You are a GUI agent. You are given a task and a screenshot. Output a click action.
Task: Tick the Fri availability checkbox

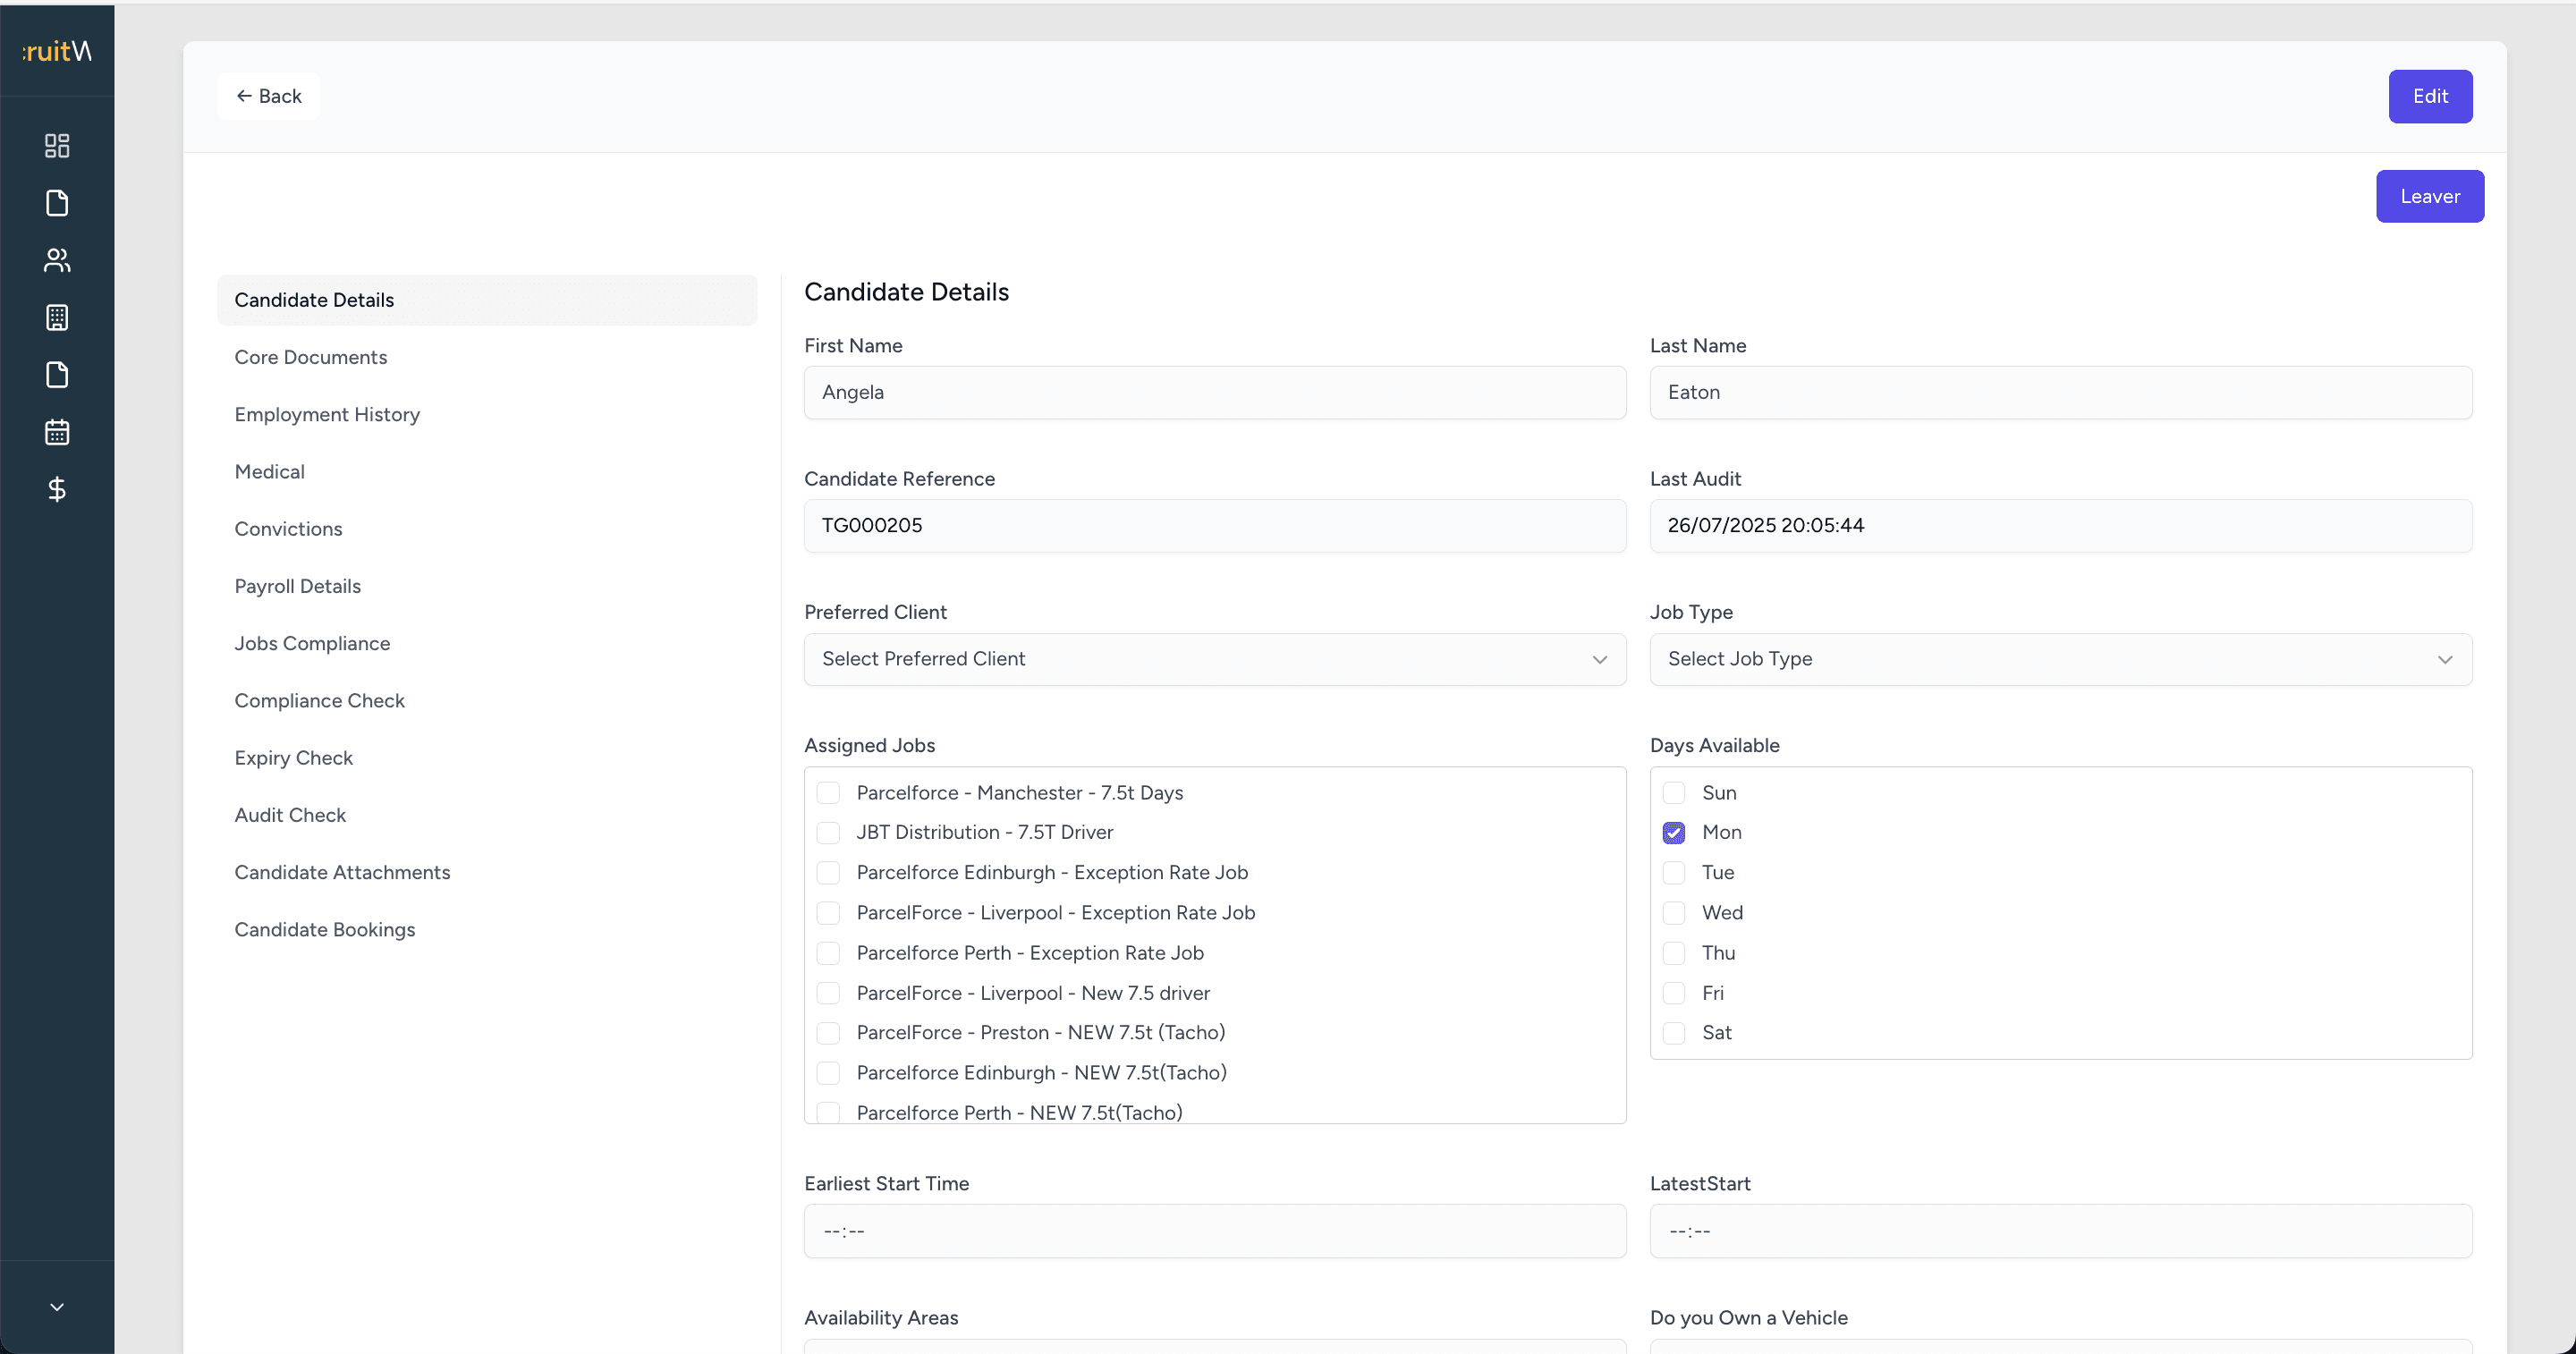click(x=1674, y=993)
